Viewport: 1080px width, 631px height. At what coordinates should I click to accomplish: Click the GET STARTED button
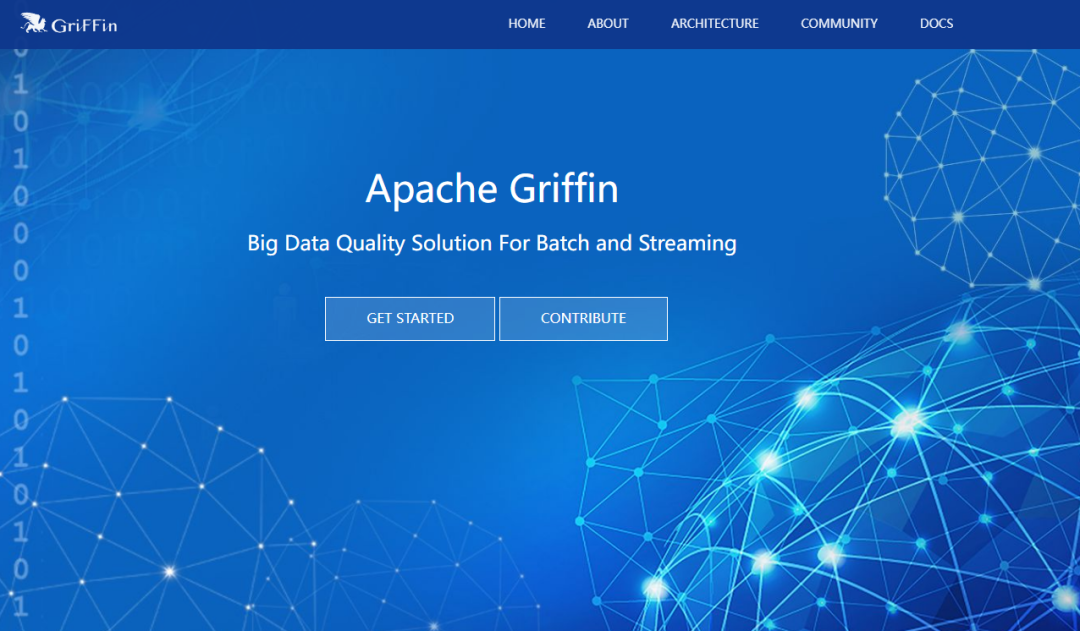pos(410,318)
